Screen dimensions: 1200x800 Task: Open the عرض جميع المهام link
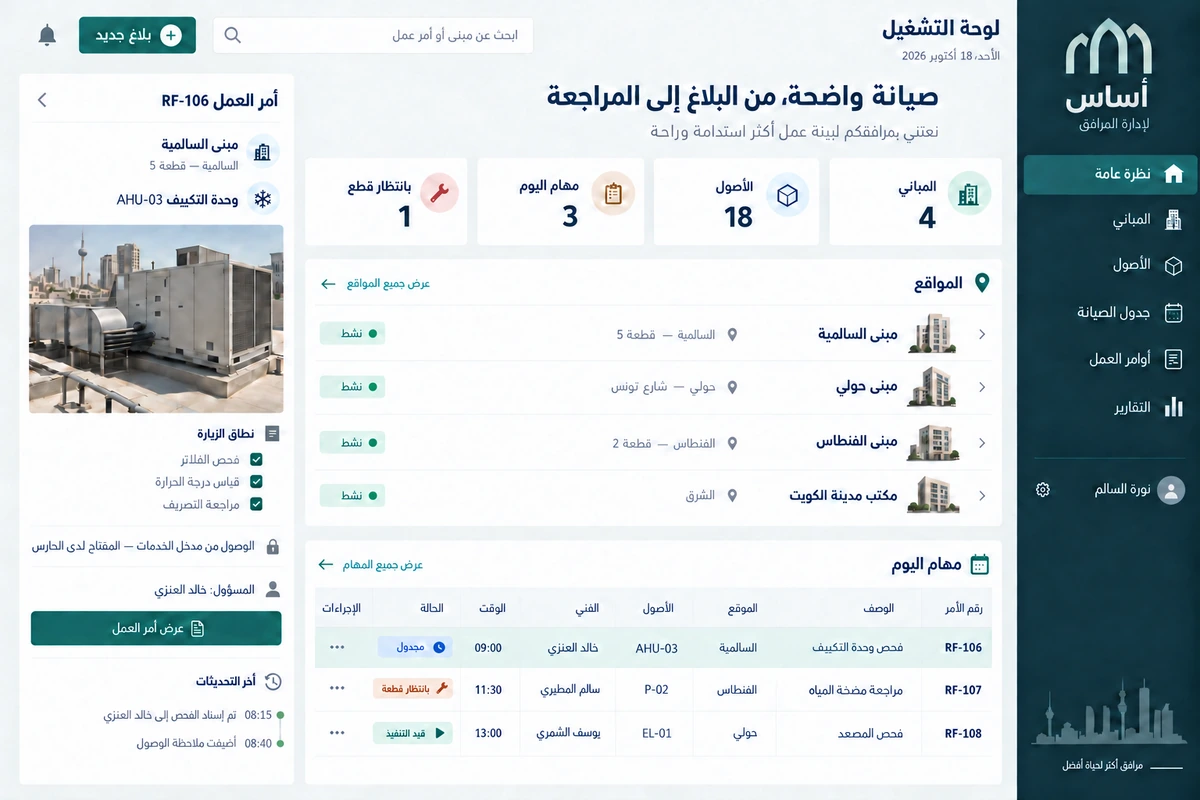(371, 565)
